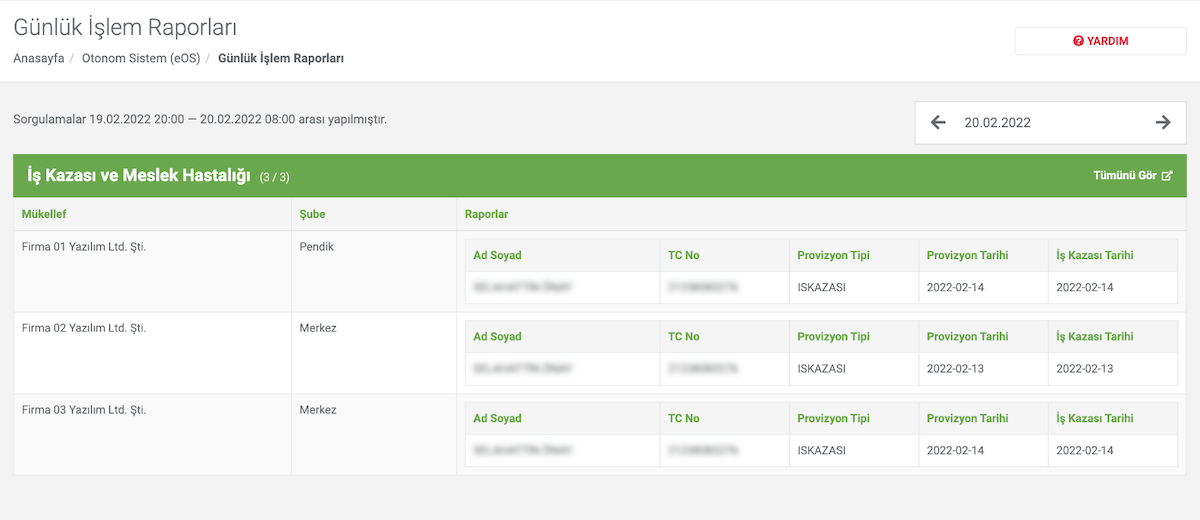This screenshot has width=1200, height=520.
Task: Click the external link icon beside Tümünü Gör
Action: click(x=1167, y=176)
